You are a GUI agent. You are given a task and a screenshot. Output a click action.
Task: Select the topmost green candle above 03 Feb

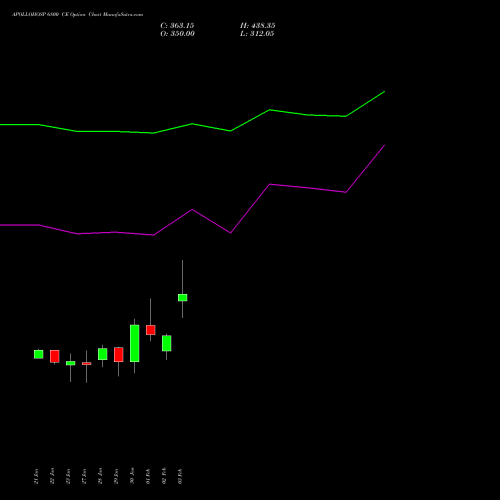183,298
